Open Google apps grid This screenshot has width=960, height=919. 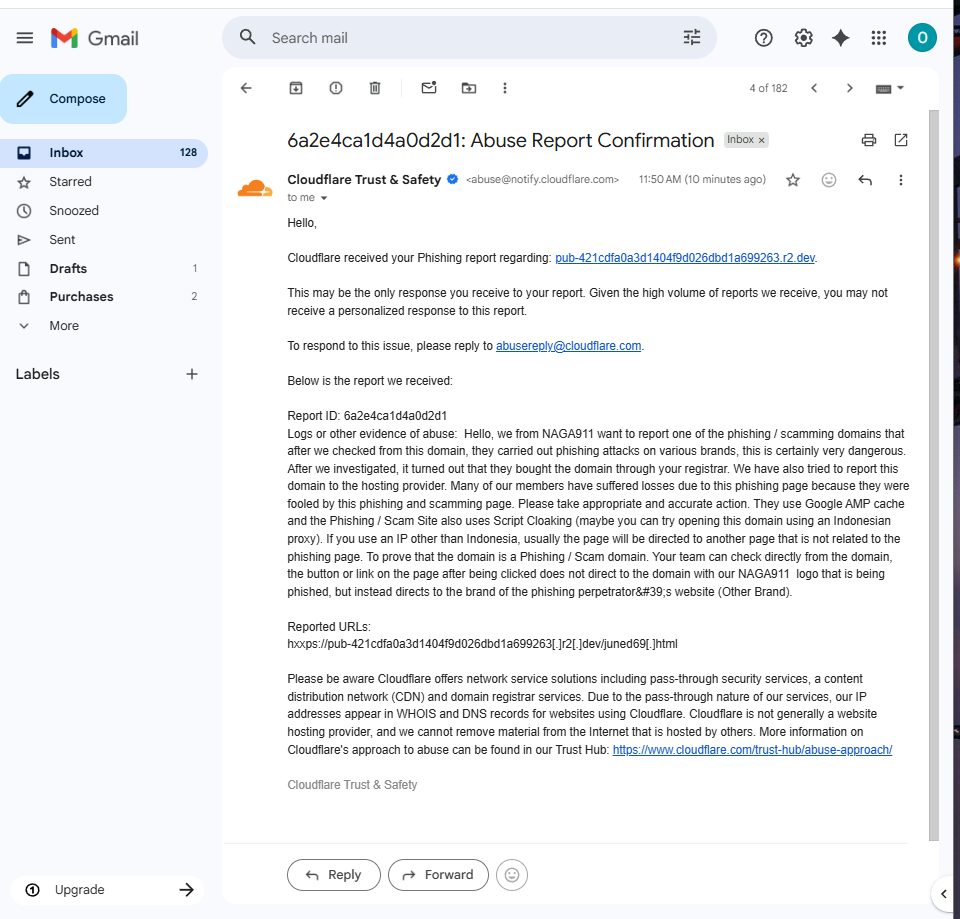[879, 38]
